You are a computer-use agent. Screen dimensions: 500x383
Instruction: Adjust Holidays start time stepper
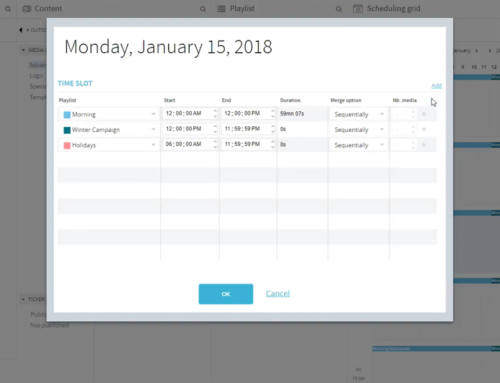click(x=215, y=144)
